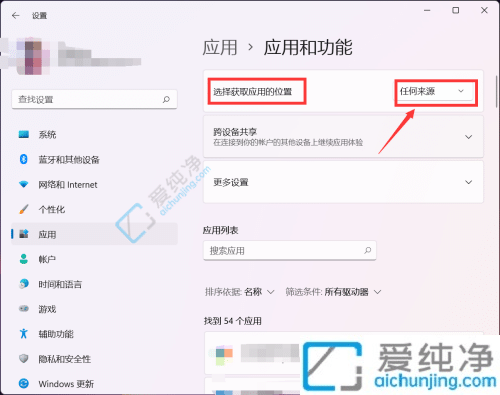Open 帐户 settings
This screenshot has width=500, height=395.
pyautogui.click(x=94, y=259)
